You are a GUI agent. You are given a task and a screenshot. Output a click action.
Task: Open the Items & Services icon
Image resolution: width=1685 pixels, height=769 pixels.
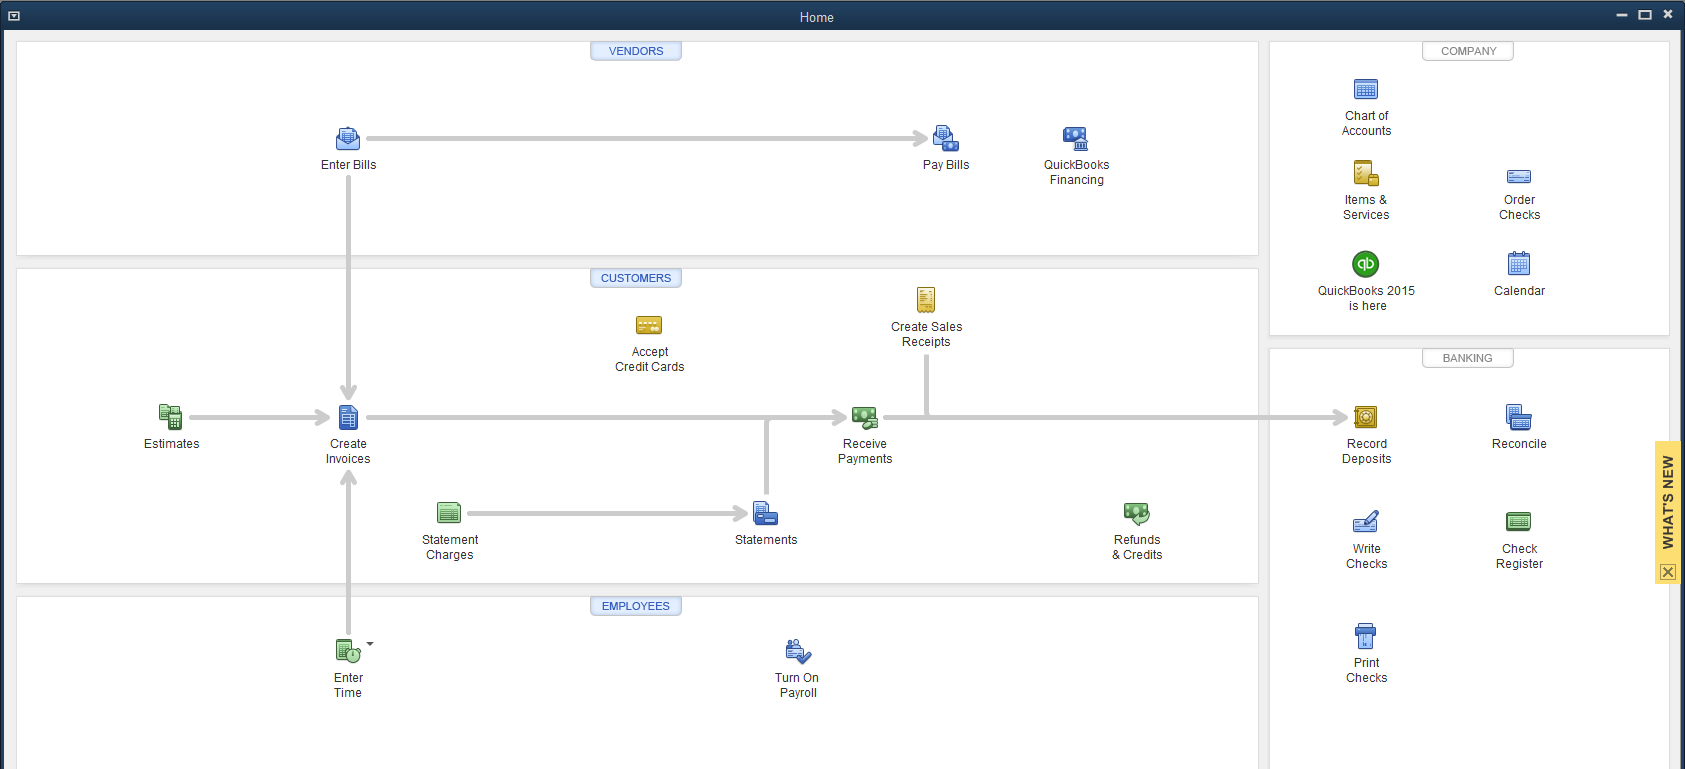point(1366,173)
